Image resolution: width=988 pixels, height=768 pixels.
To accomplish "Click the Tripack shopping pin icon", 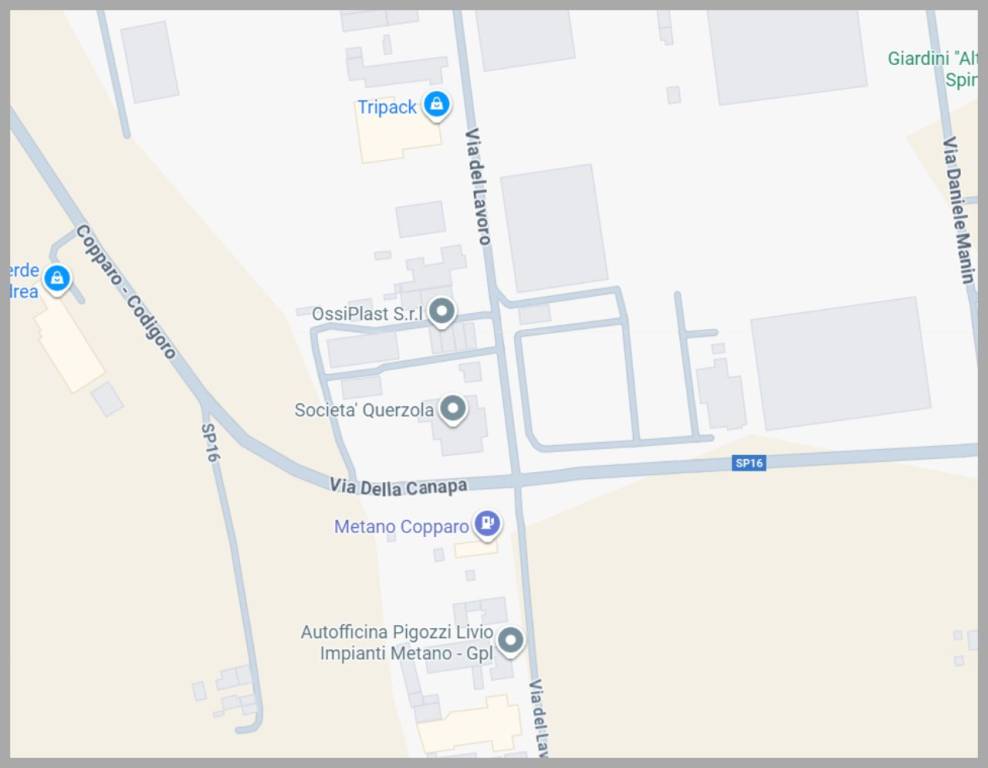I will [437, 105].
